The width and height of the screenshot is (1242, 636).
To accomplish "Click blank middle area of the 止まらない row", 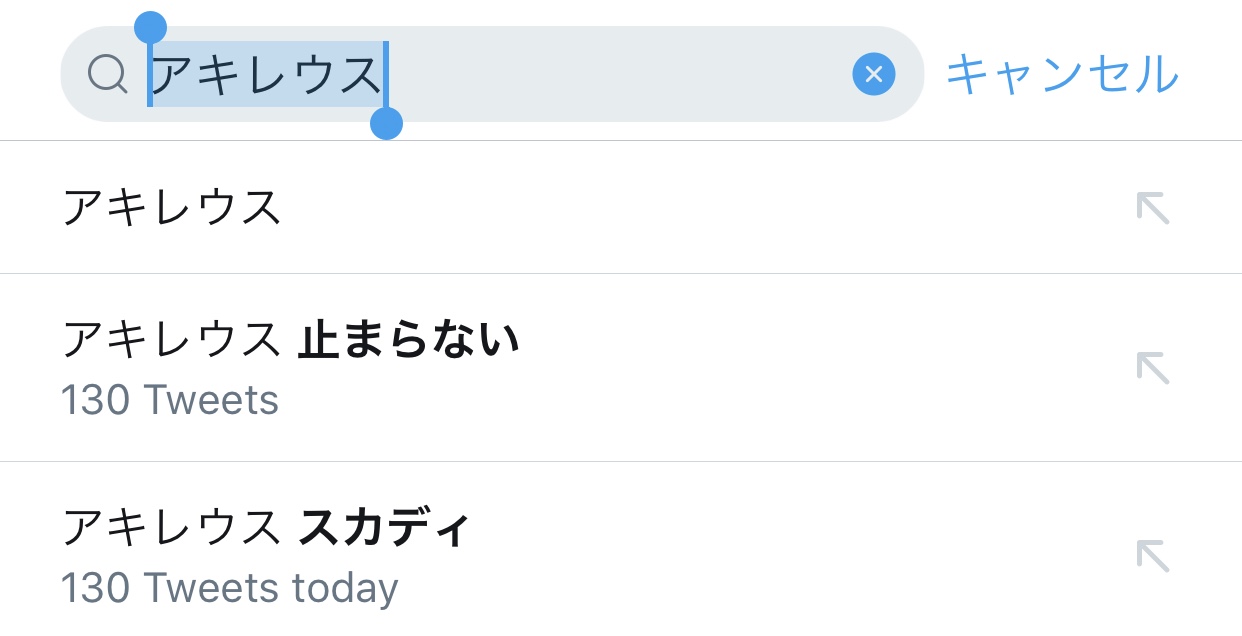I will tap(800, 368).
